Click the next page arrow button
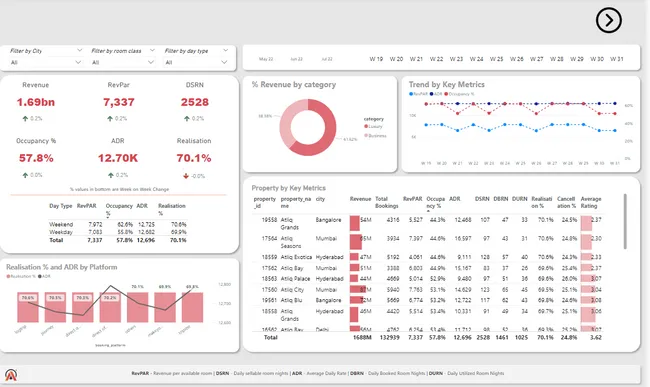 pyautogui.click(x=609, y=20)
